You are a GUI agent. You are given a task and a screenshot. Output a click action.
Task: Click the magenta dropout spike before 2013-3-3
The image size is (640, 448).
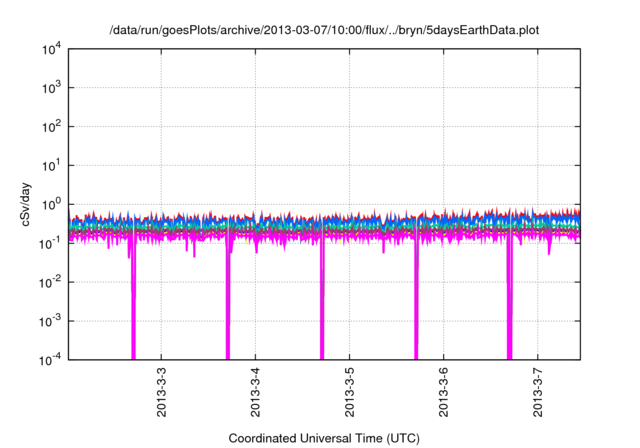[133, 298]
